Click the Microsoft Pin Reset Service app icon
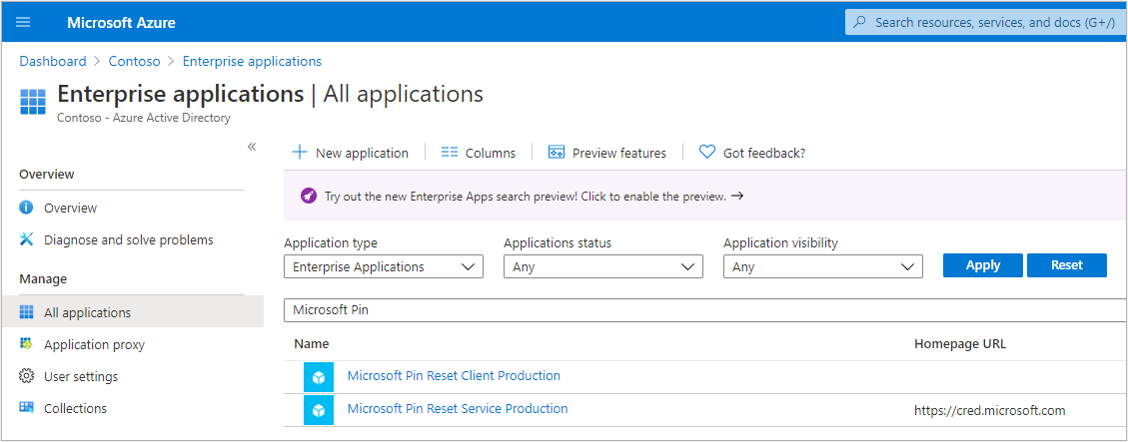The width and height of the screenshot is (1128, 442). click(x=319, y=410)
